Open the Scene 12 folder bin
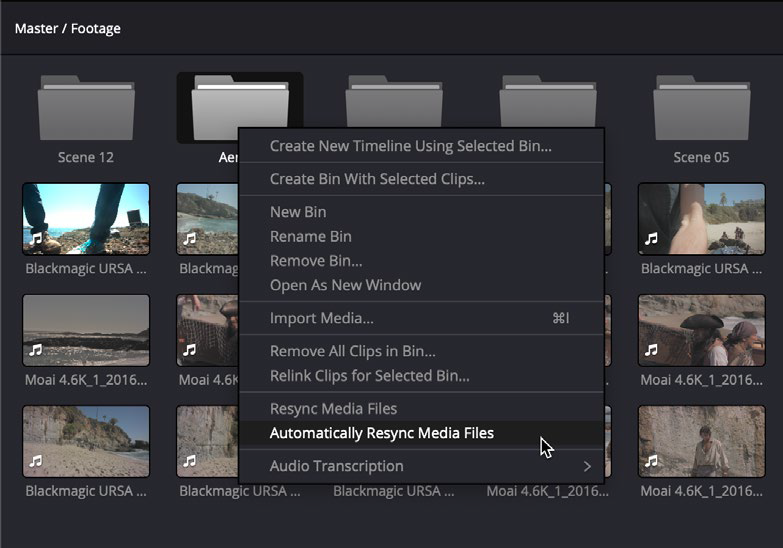The image size is (783, 548). click(x=85, y=108)
